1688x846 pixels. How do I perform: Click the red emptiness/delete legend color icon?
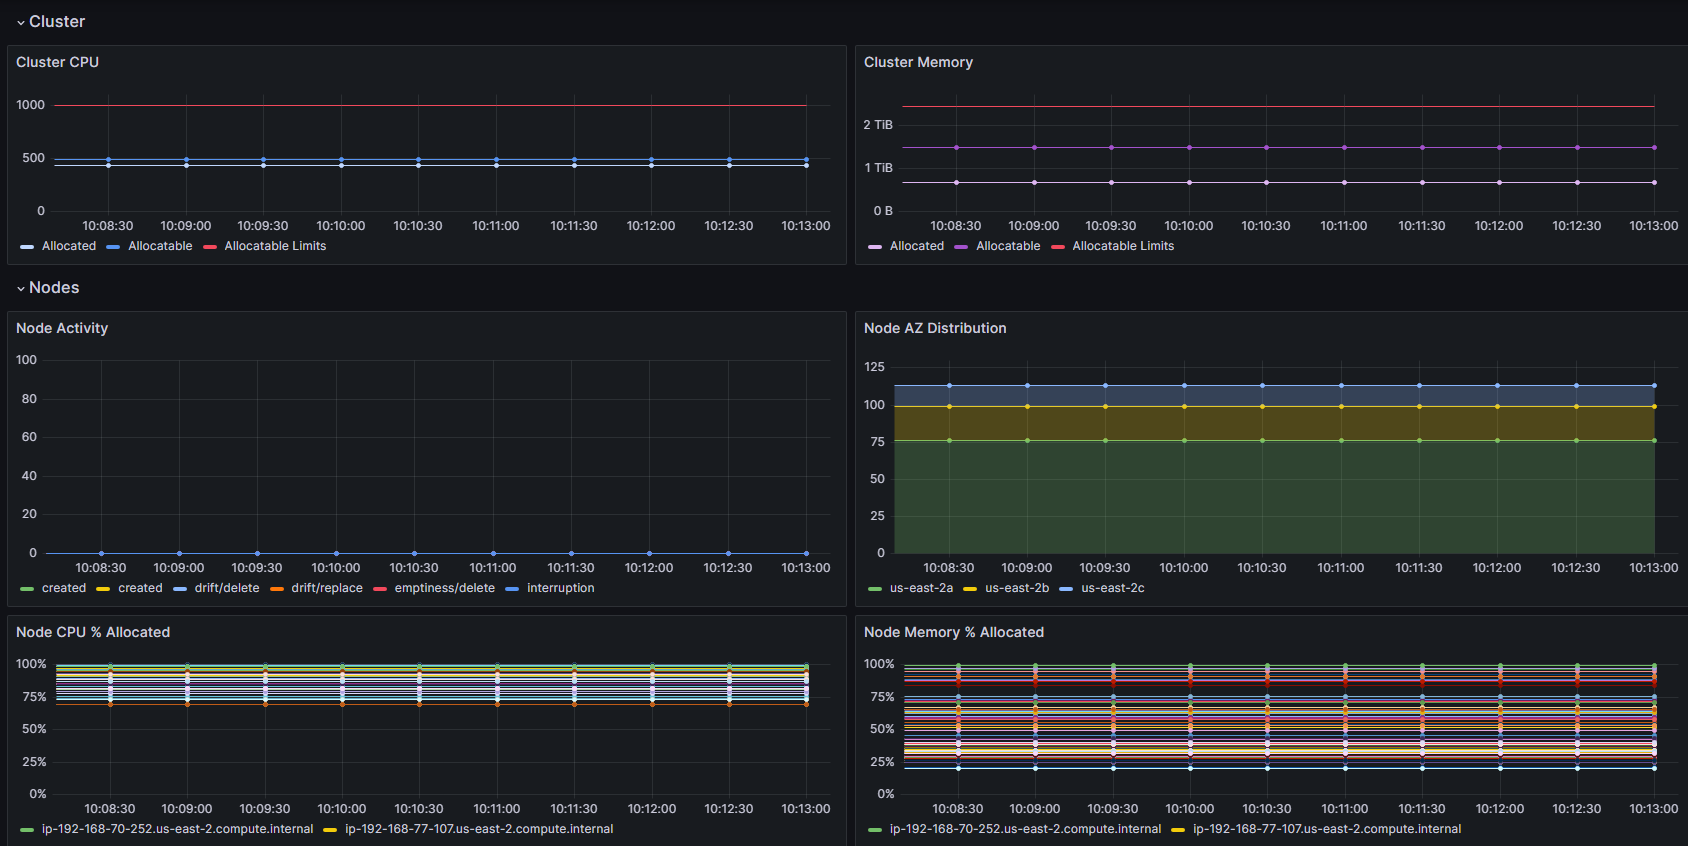coord(380,589)
